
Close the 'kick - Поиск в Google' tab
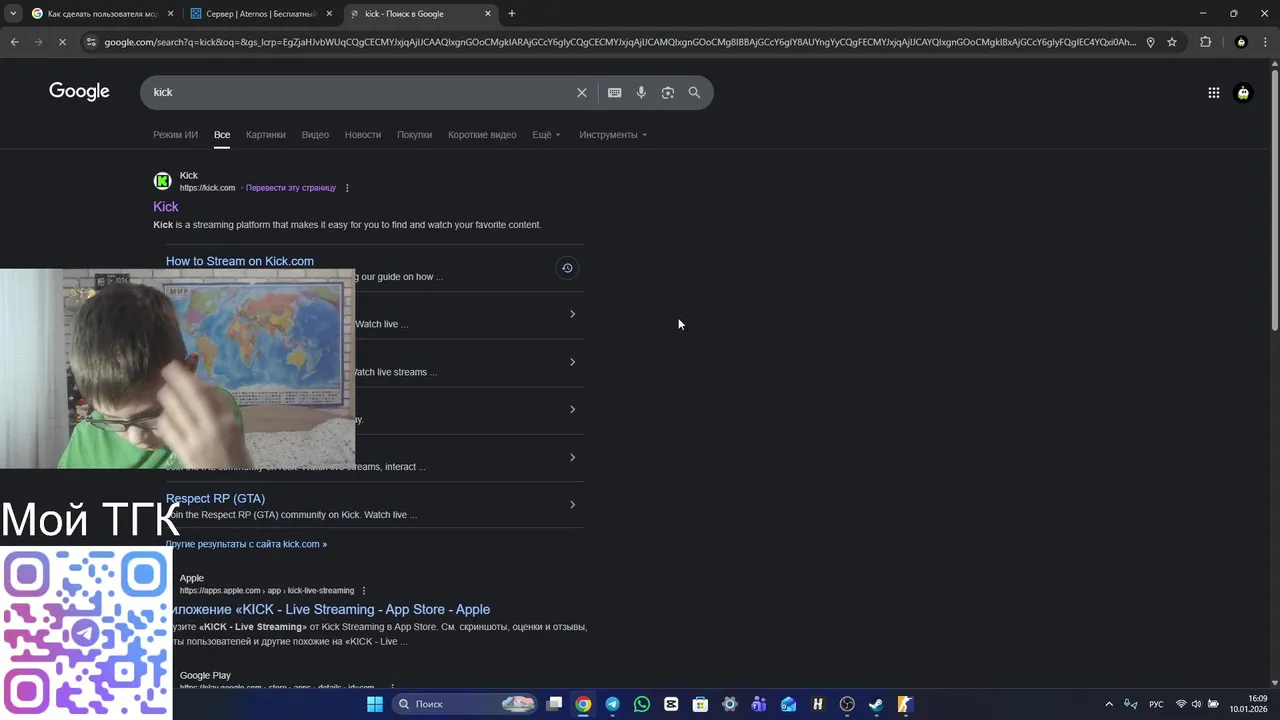tap(488, 13)
